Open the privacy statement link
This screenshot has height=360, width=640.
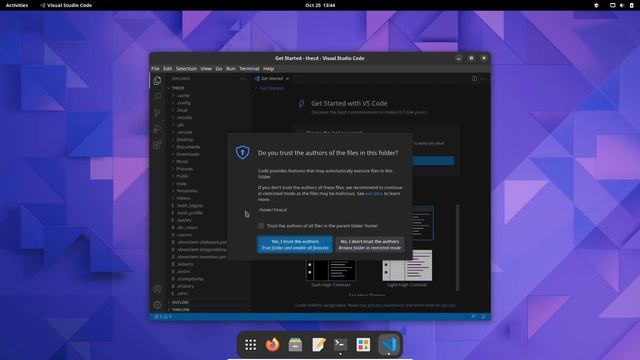coord(385,305)
